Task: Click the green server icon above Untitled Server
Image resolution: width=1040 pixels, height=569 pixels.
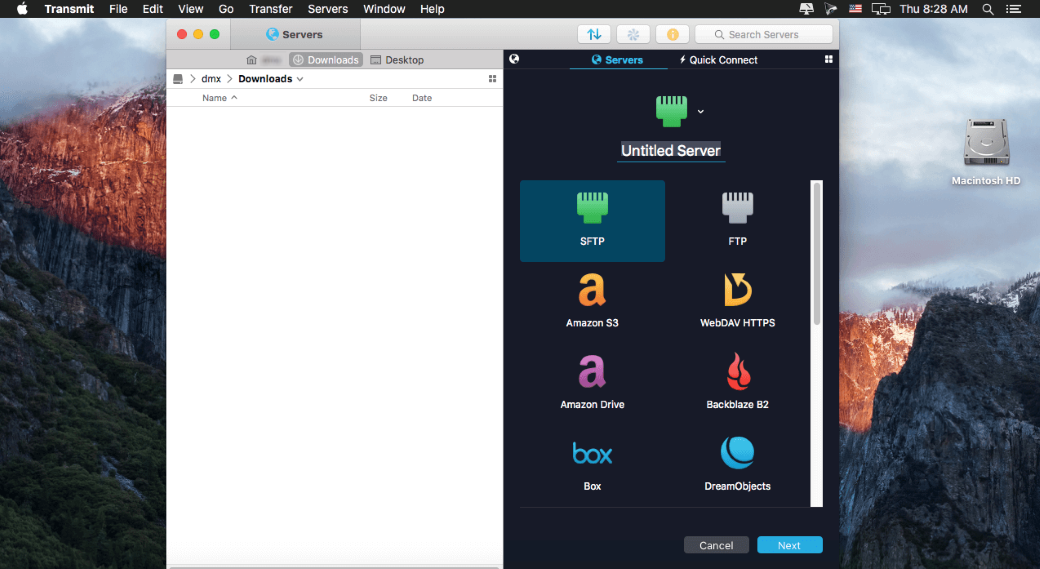Action: pyautogui.click(x=671, y=111)
